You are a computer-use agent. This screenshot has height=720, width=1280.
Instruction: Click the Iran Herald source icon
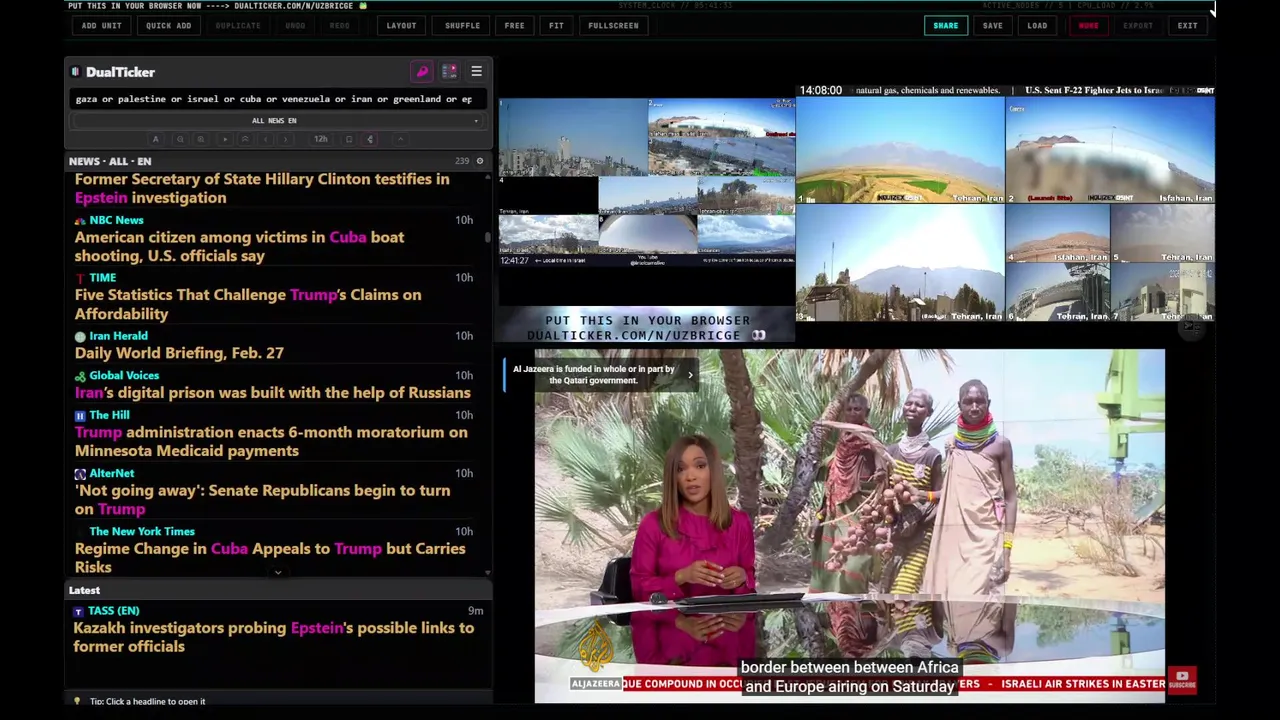(x=80, y=337)
